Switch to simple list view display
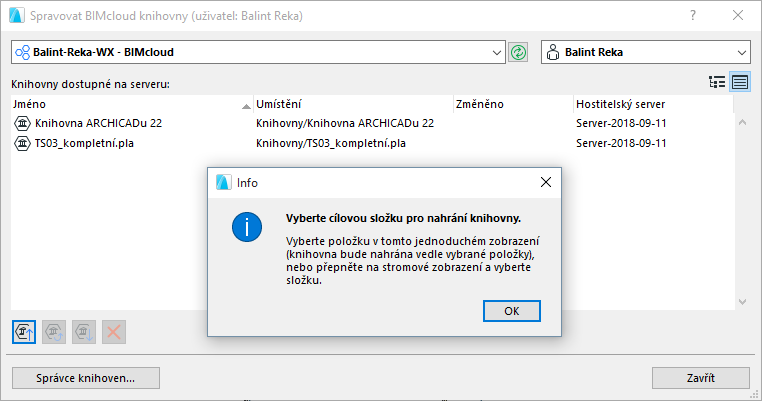Image resolution: width=762 pixels, height=401 pixels. click(x=740, y=82)
